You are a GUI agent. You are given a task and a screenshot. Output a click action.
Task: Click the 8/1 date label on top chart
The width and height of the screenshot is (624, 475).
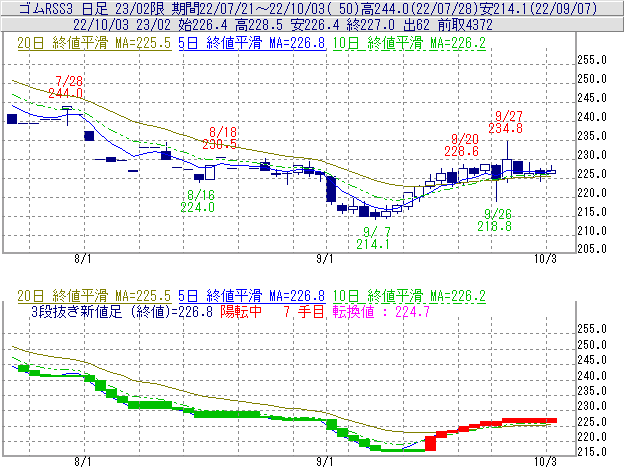pyautogui.click(x=83, y=259)
